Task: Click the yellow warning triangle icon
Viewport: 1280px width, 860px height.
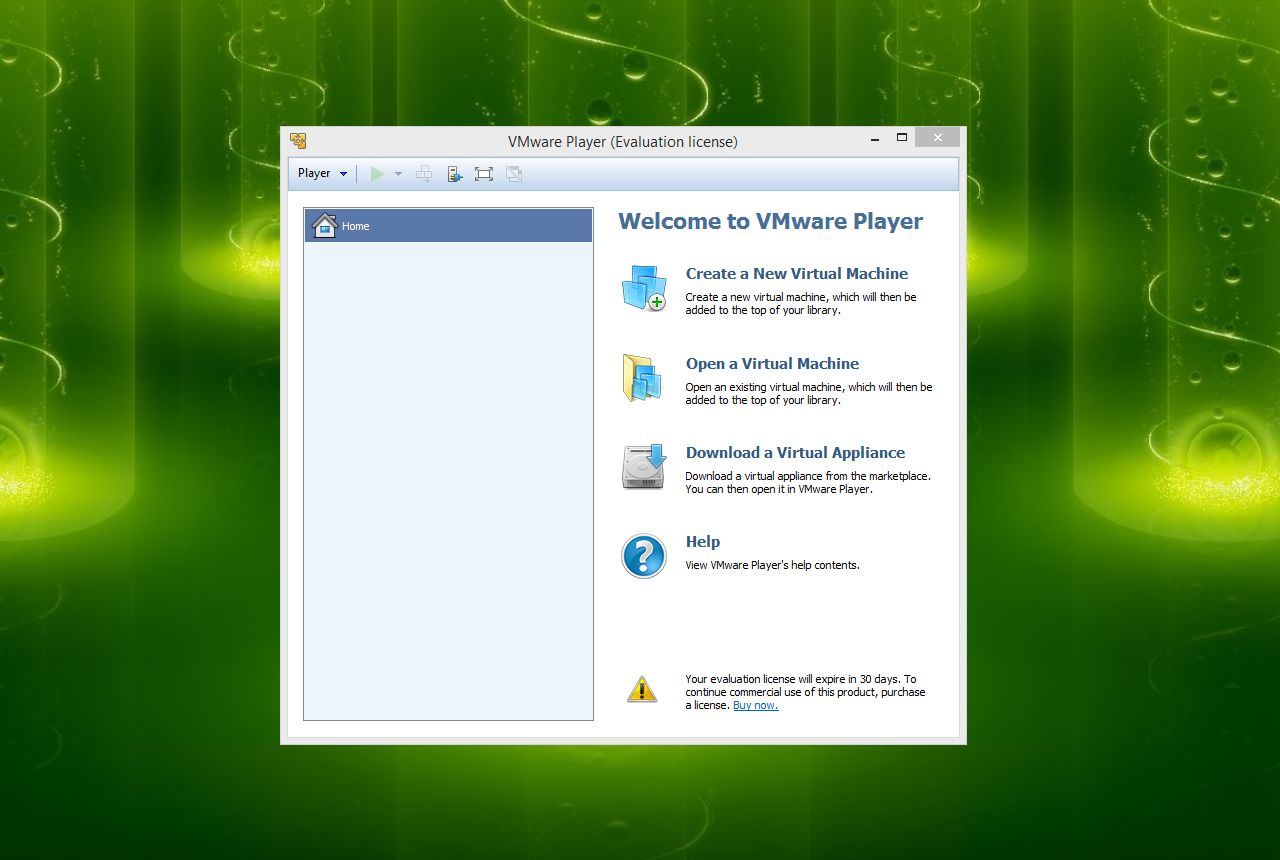Action: point(642,689)
